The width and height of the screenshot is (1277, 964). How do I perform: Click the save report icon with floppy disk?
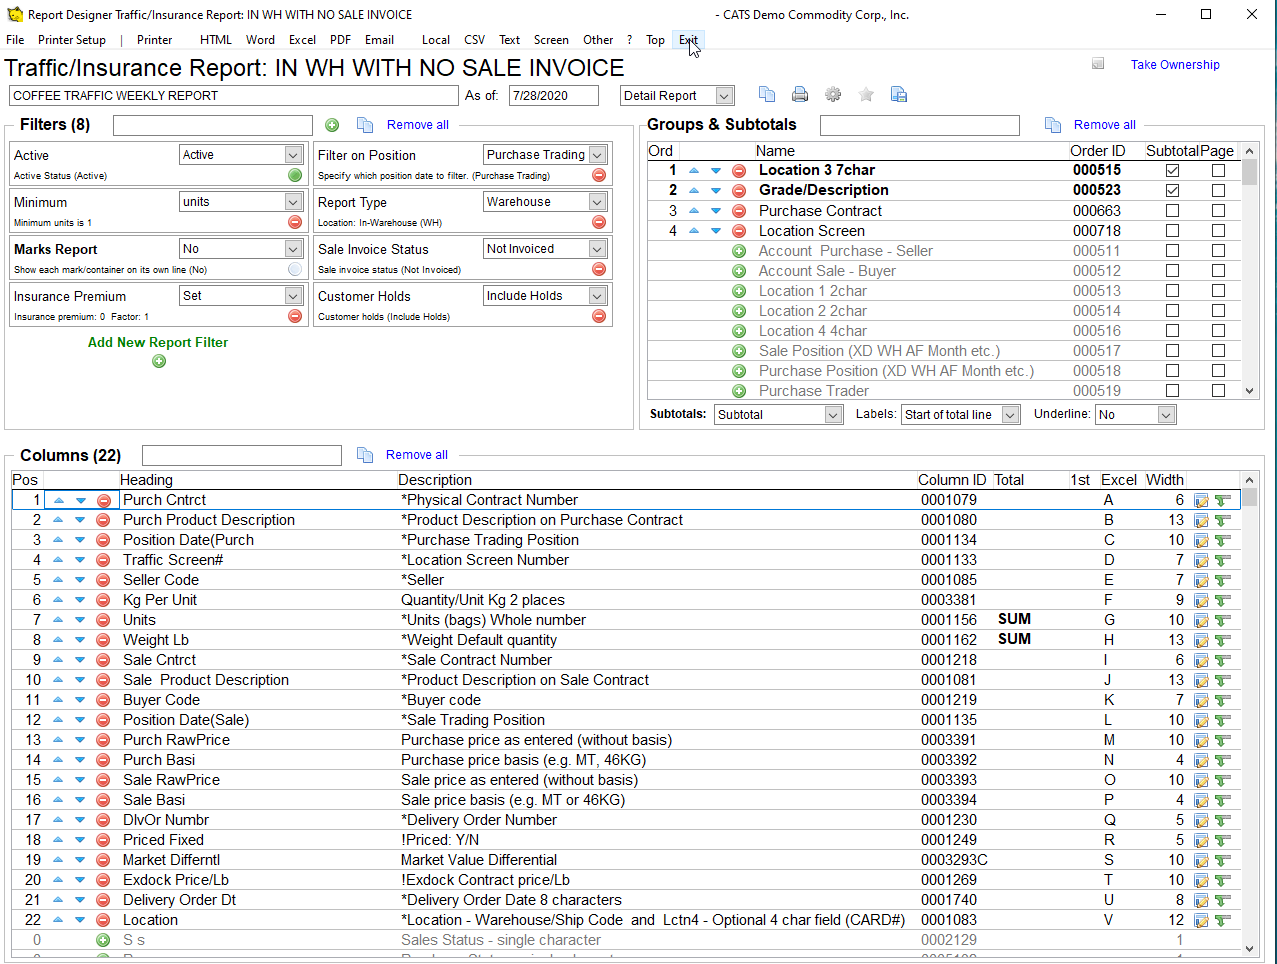coord(899,94)
